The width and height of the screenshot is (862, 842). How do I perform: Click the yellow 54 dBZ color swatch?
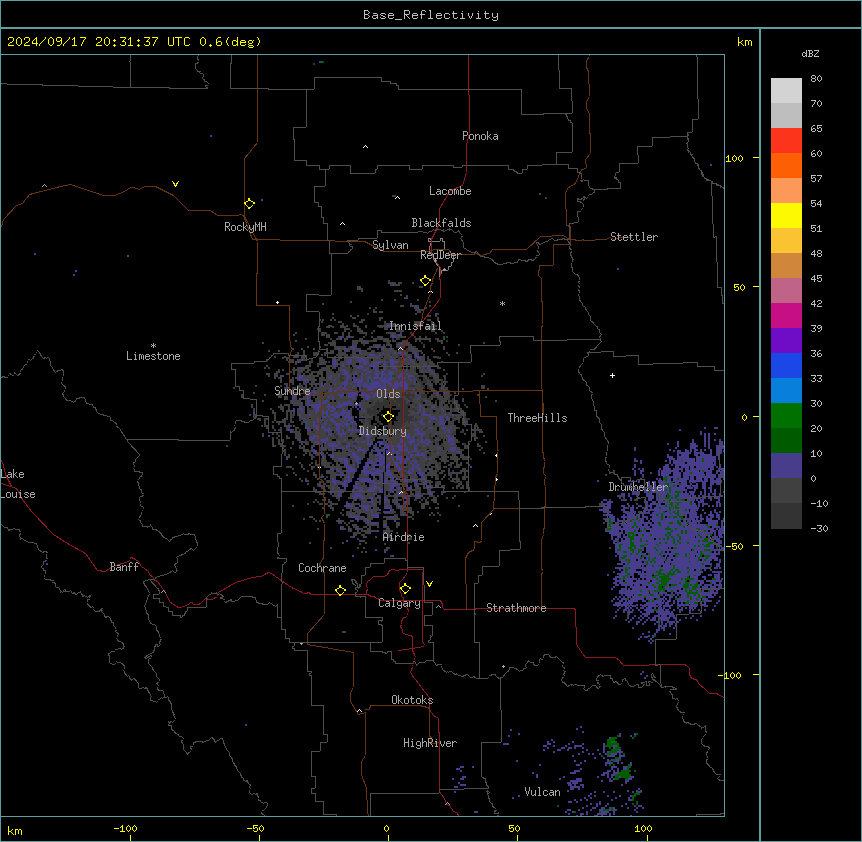click(x=786, y=215)
